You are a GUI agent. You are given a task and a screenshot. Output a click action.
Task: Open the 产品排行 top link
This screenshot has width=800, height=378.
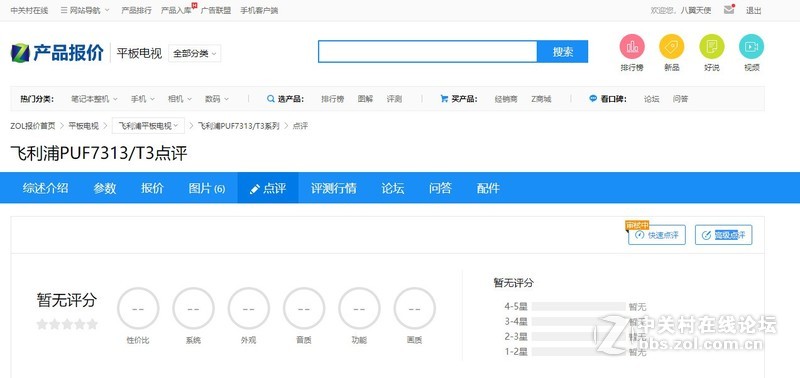coord(136,10)
